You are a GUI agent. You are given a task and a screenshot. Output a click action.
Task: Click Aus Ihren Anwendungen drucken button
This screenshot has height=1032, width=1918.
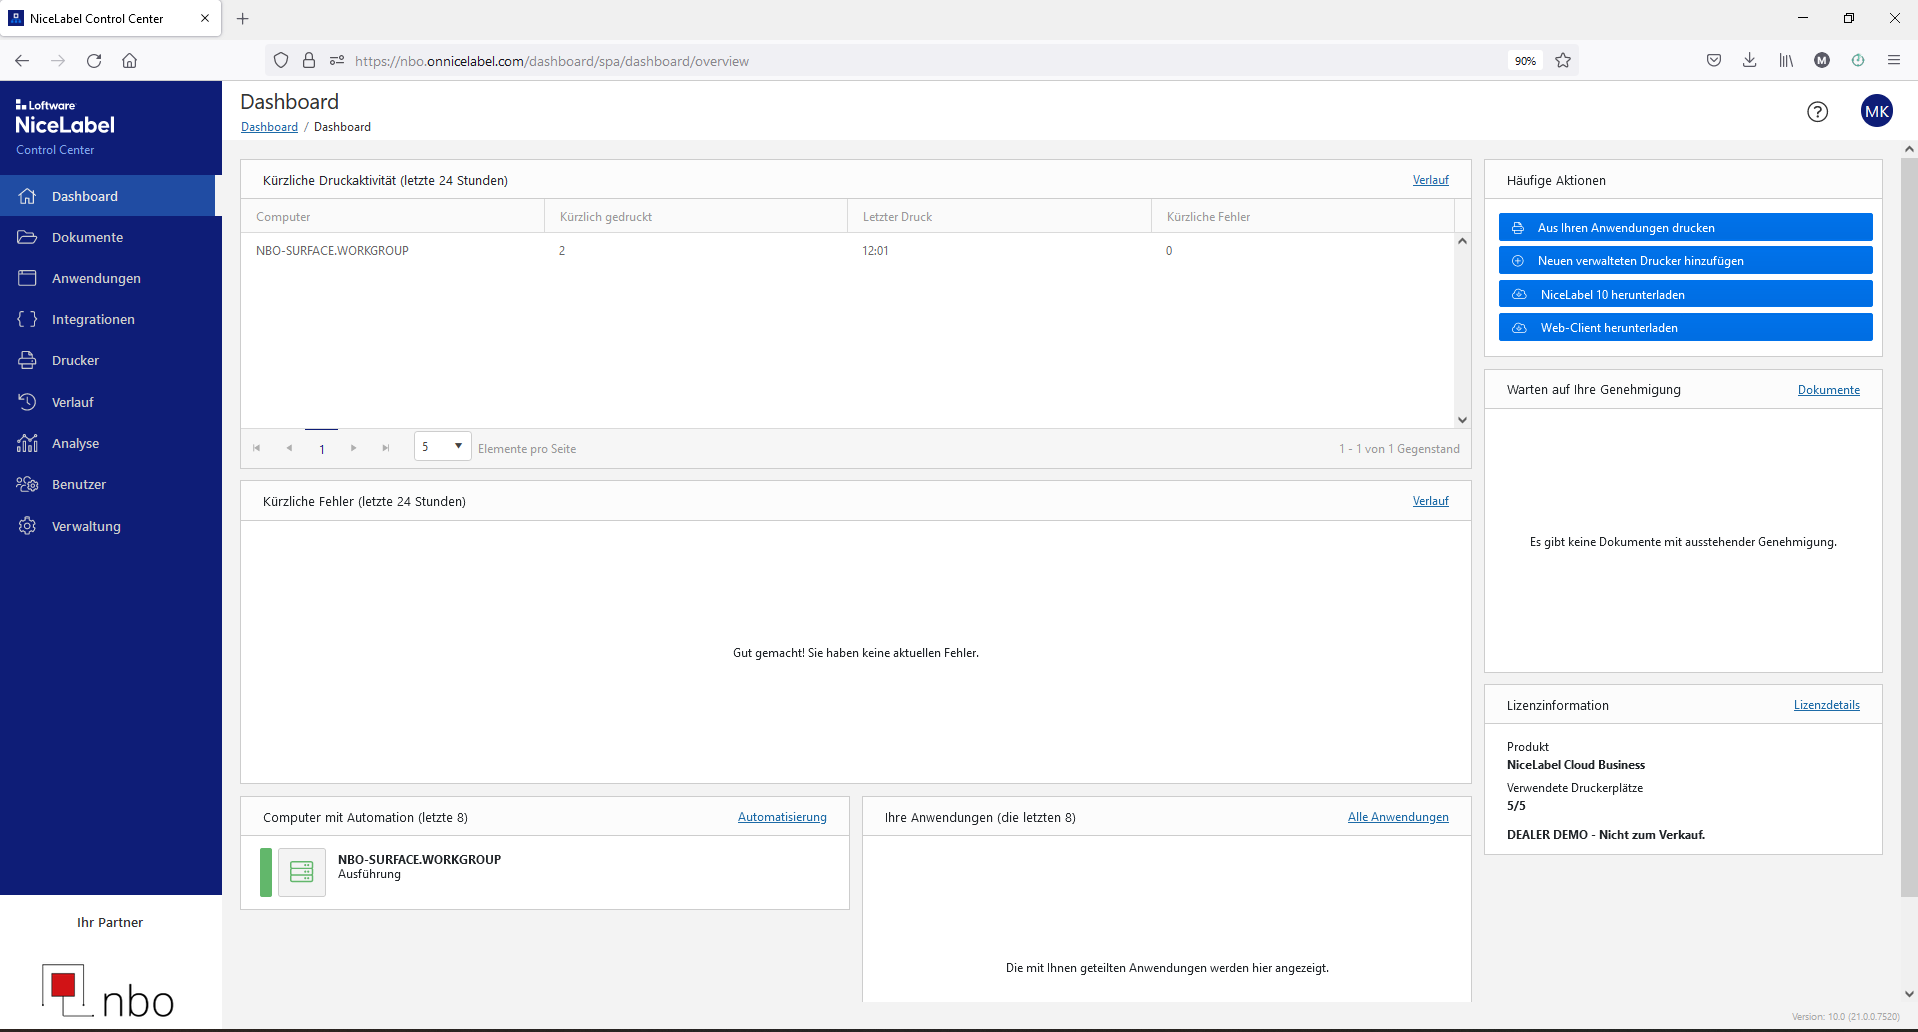[x=1685, y=227]
